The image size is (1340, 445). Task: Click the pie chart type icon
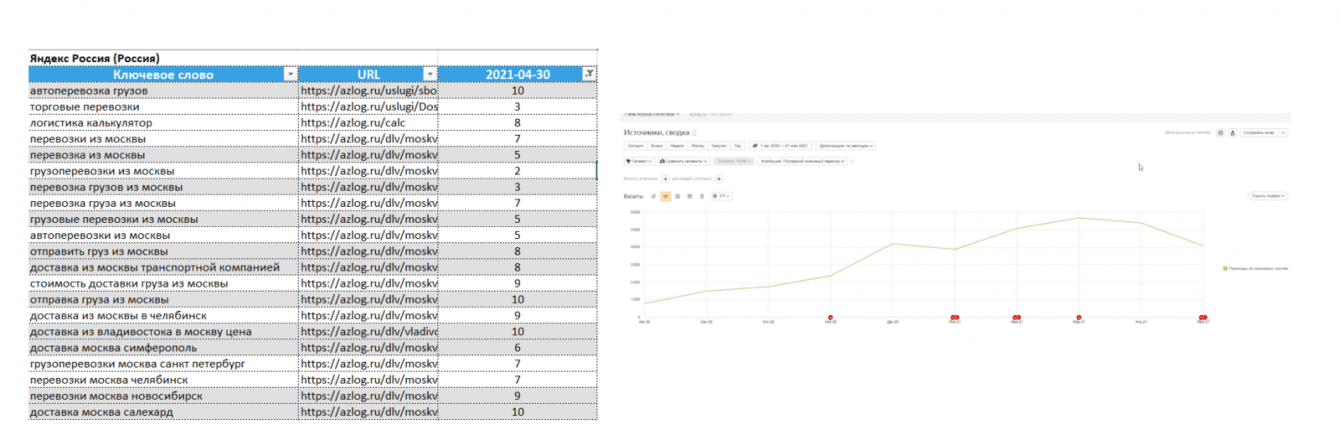click(x=653, y=196)
